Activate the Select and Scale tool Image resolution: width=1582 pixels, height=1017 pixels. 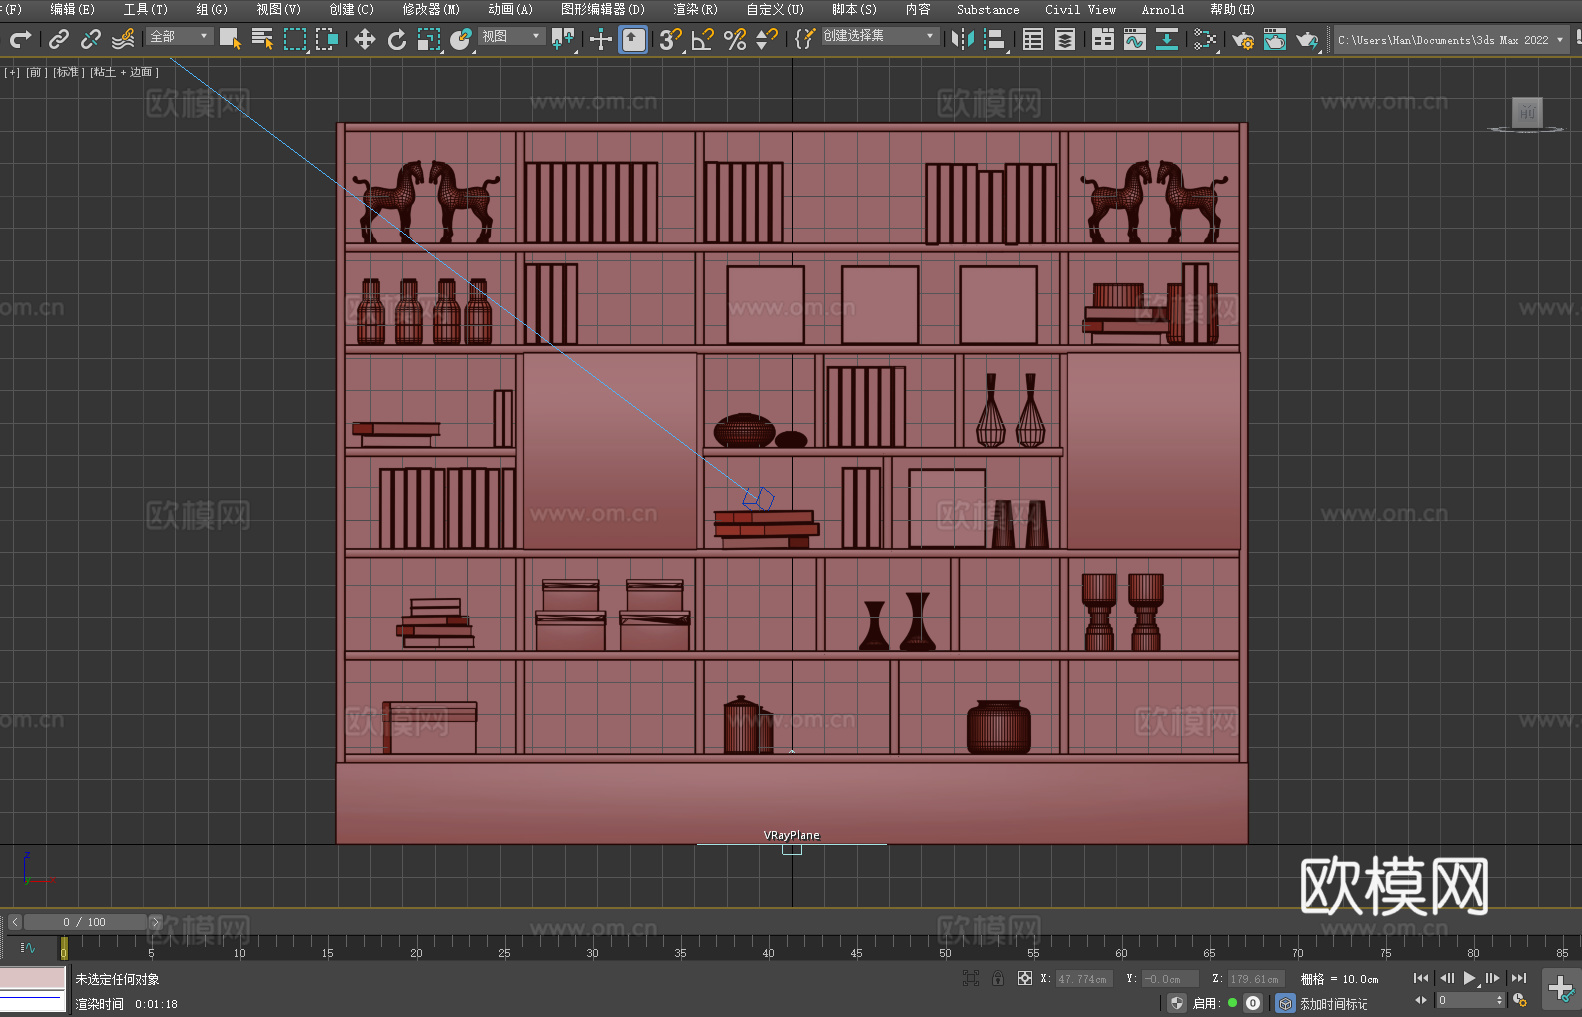click(429, 39)
